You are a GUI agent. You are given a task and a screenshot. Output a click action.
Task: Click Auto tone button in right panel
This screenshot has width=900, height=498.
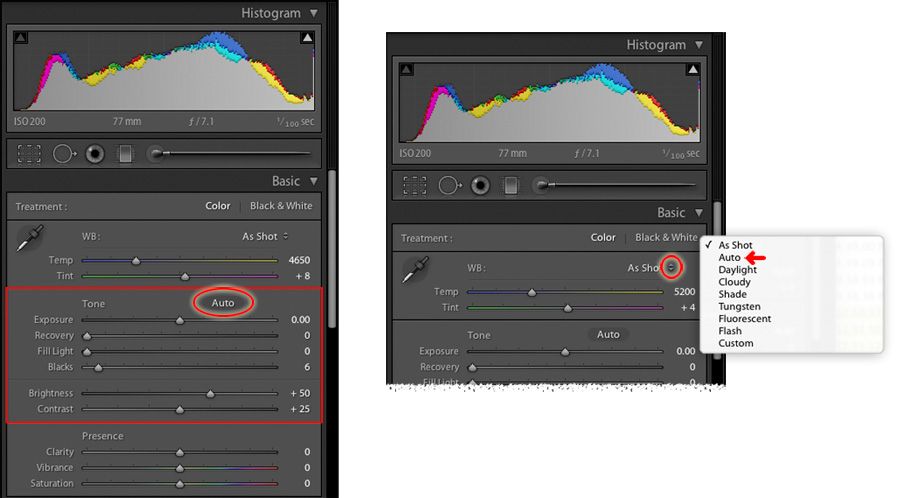[x=608, y=334]
